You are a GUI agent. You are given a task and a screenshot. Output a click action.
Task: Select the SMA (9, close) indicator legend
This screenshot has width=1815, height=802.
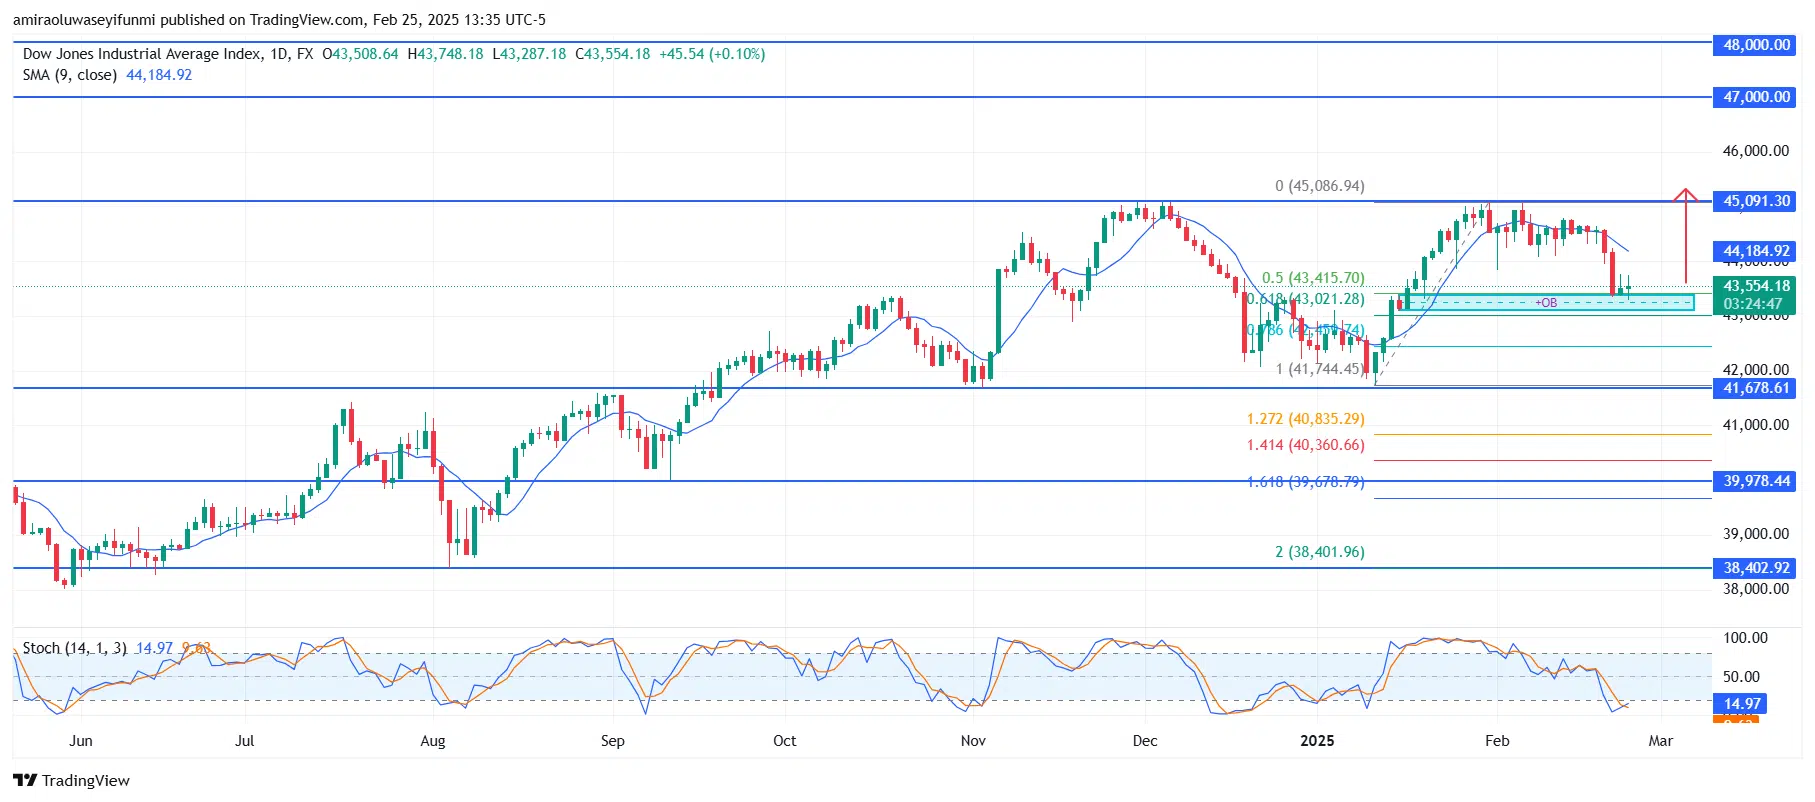pos(70,75)
